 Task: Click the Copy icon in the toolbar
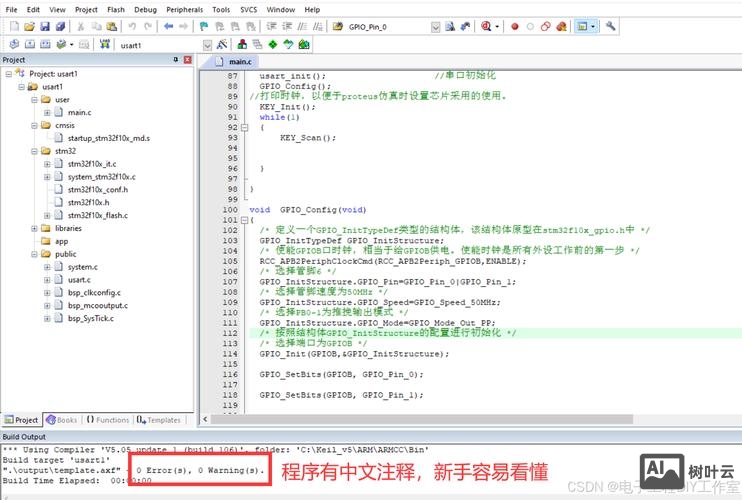point(97,26)
